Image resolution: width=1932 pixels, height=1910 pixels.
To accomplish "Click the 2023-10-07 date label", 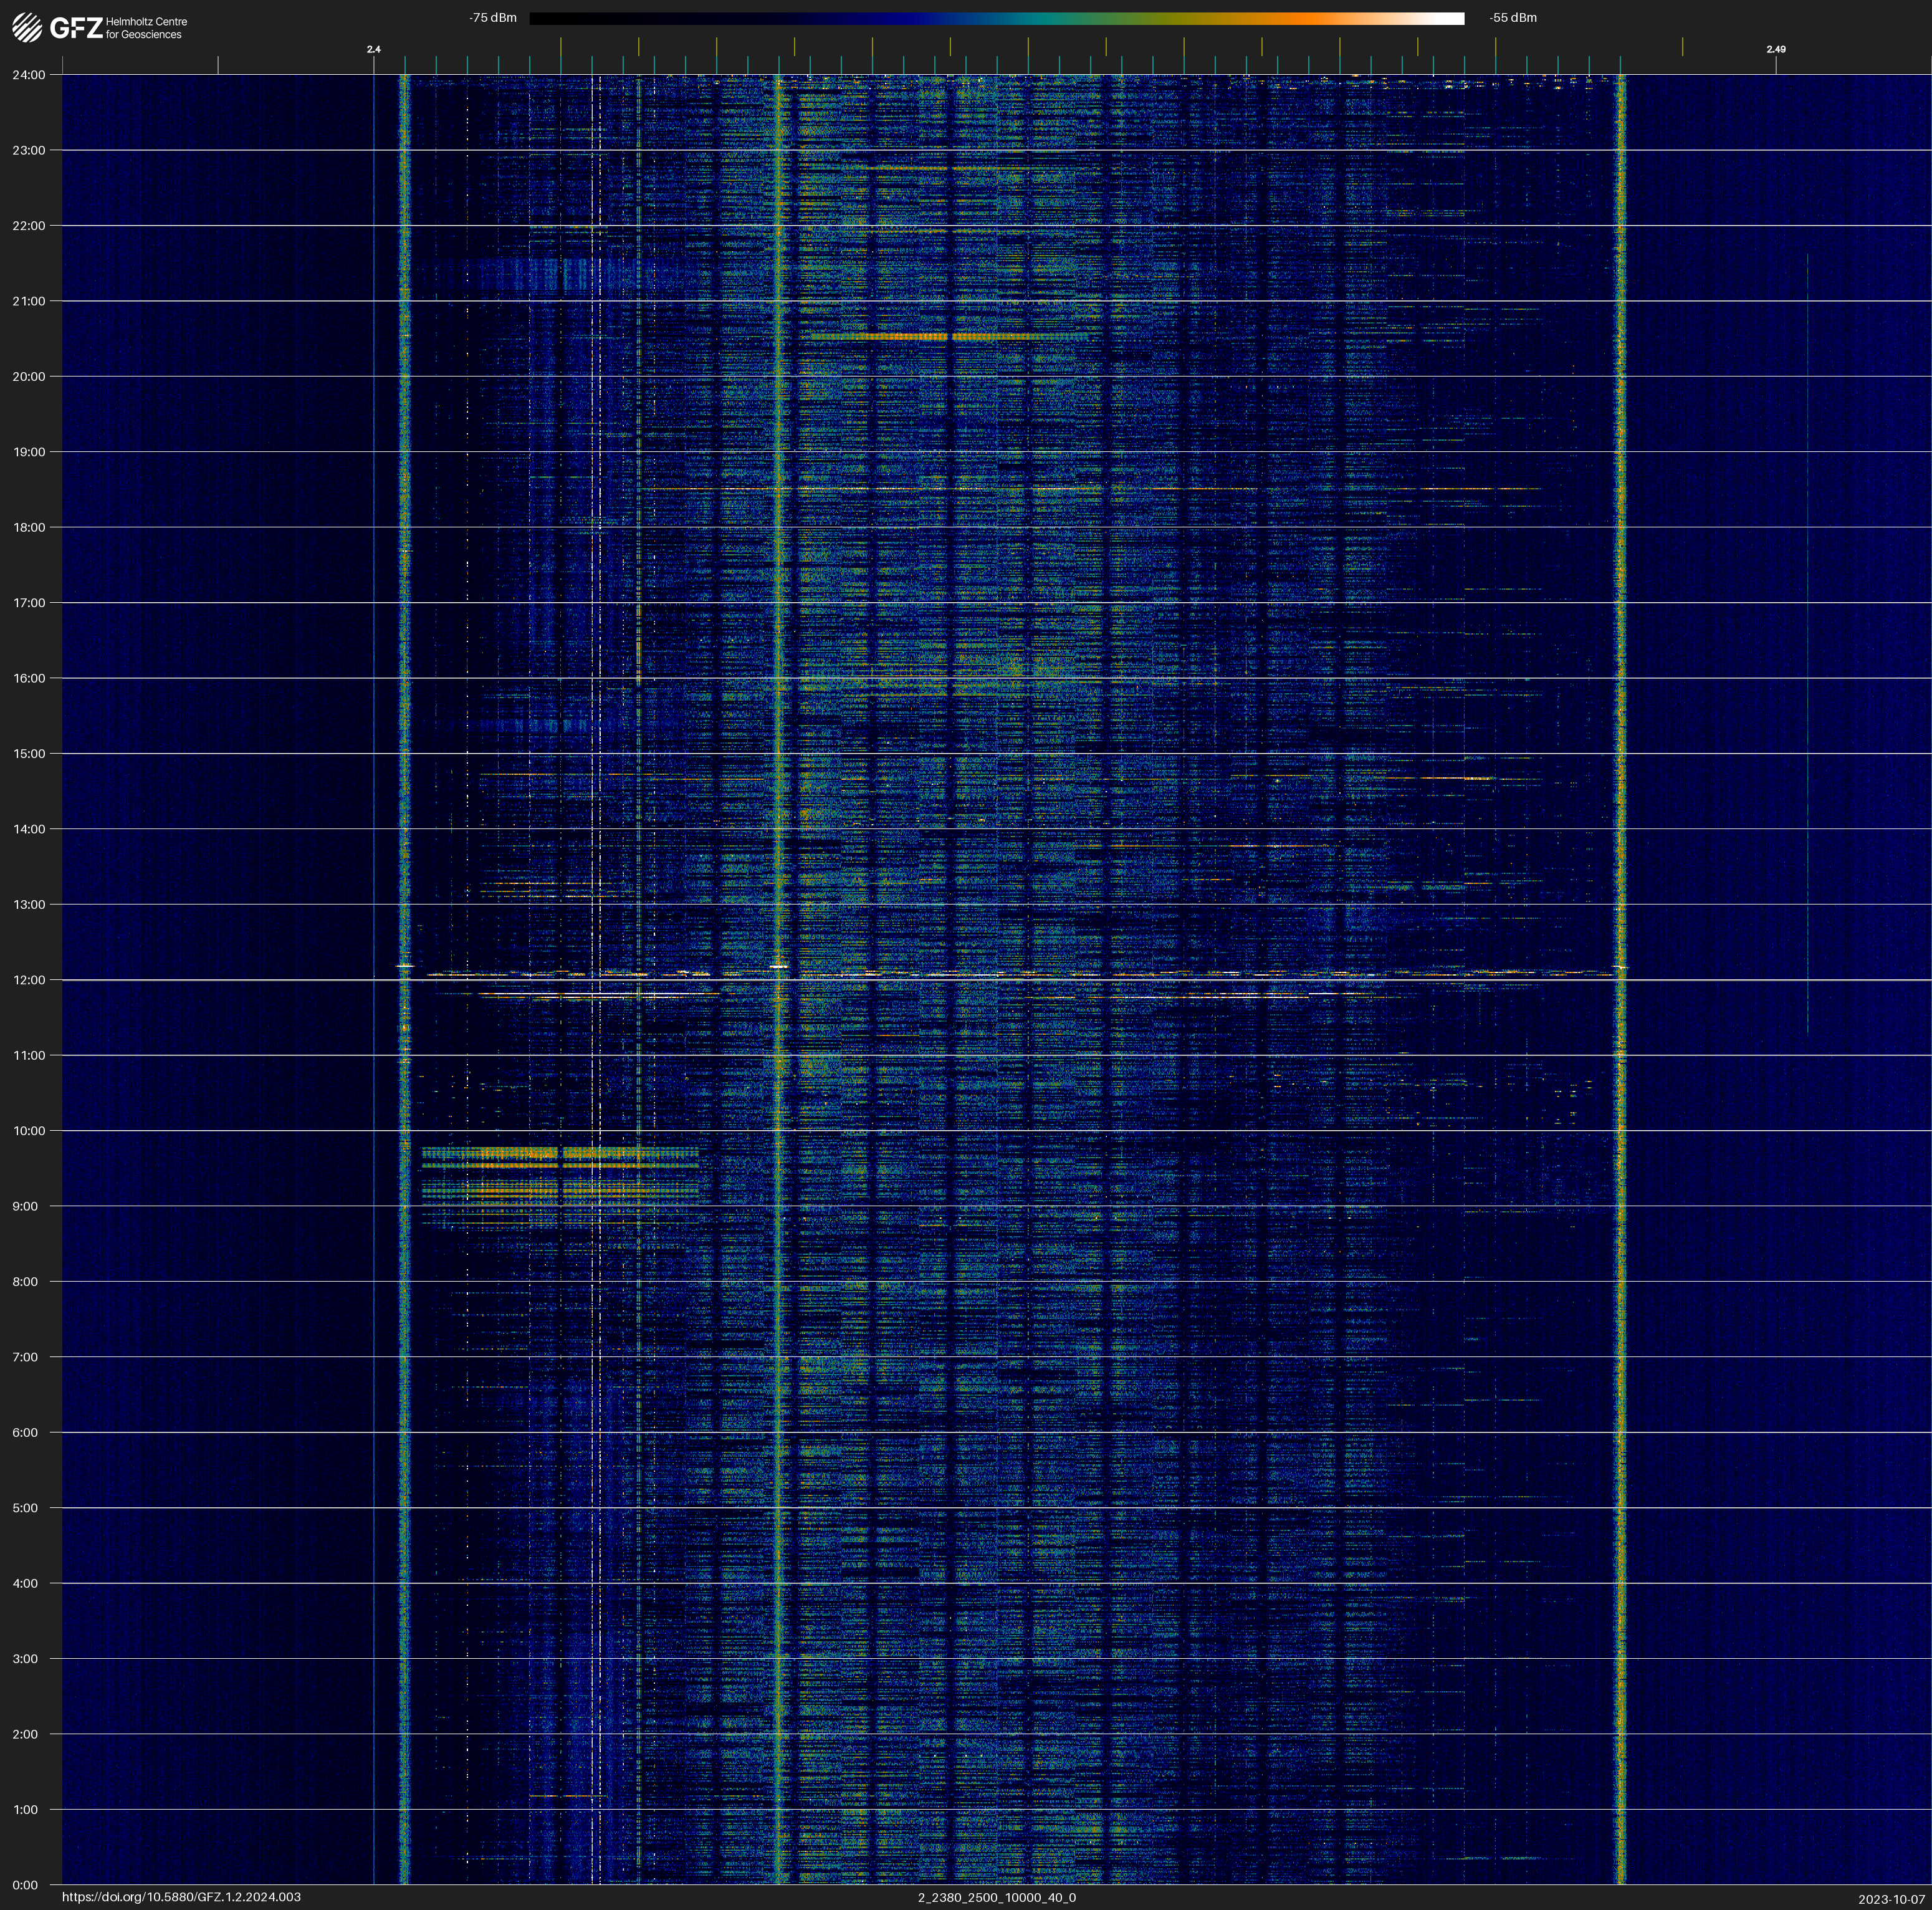I will click(1892, 1899).
